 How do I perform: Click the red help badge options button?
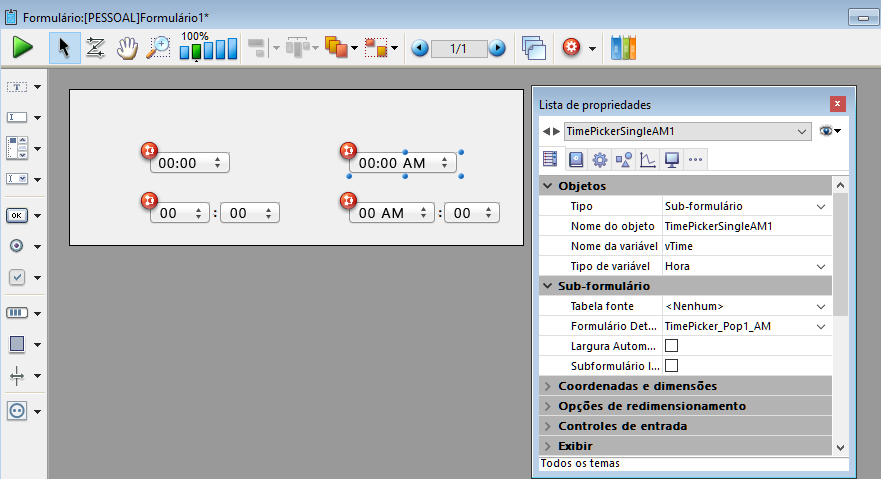click(x=572, y=47)
